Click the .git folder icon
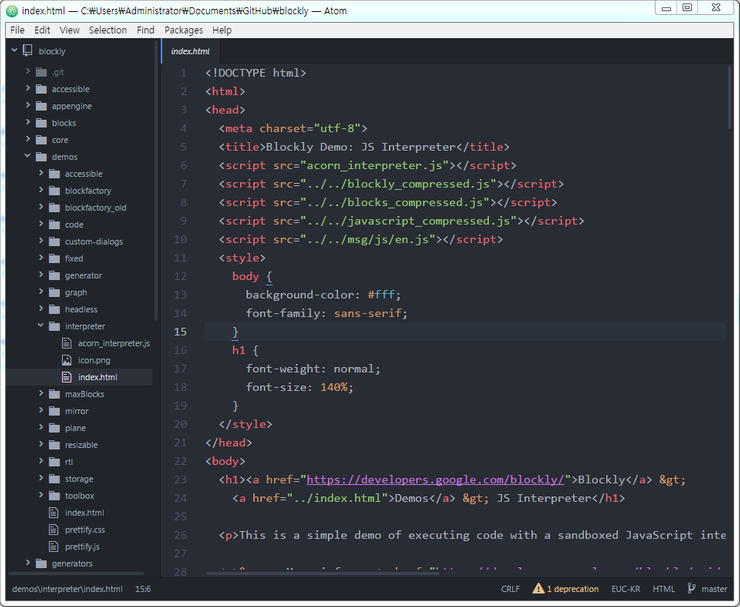 pyautogui.click(x=41, y=72)
